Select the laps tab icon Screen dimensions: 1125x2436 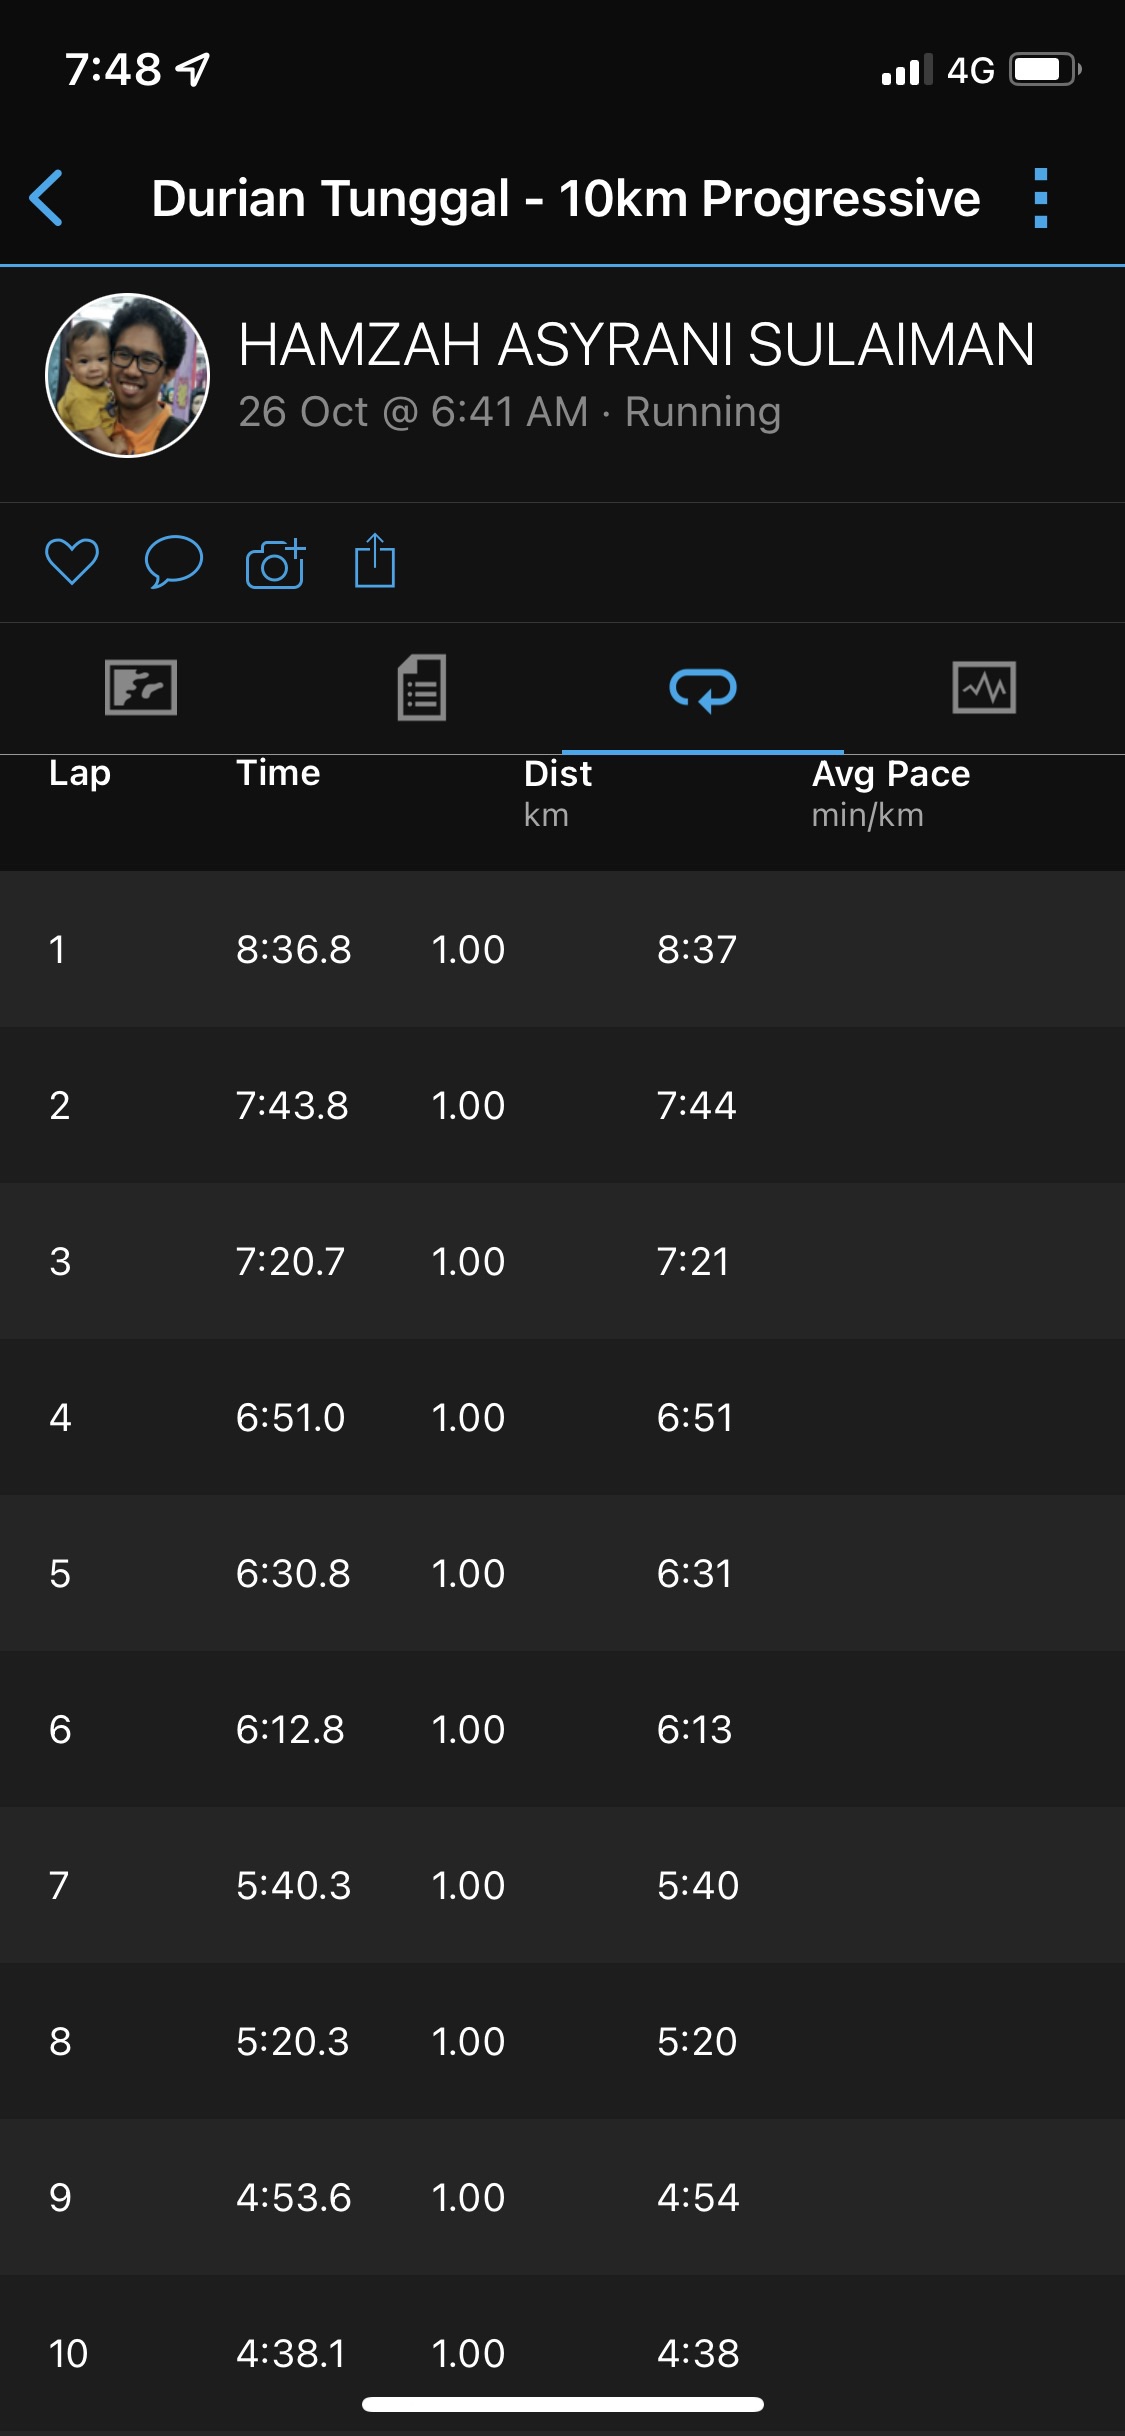[x=703, y=689]
